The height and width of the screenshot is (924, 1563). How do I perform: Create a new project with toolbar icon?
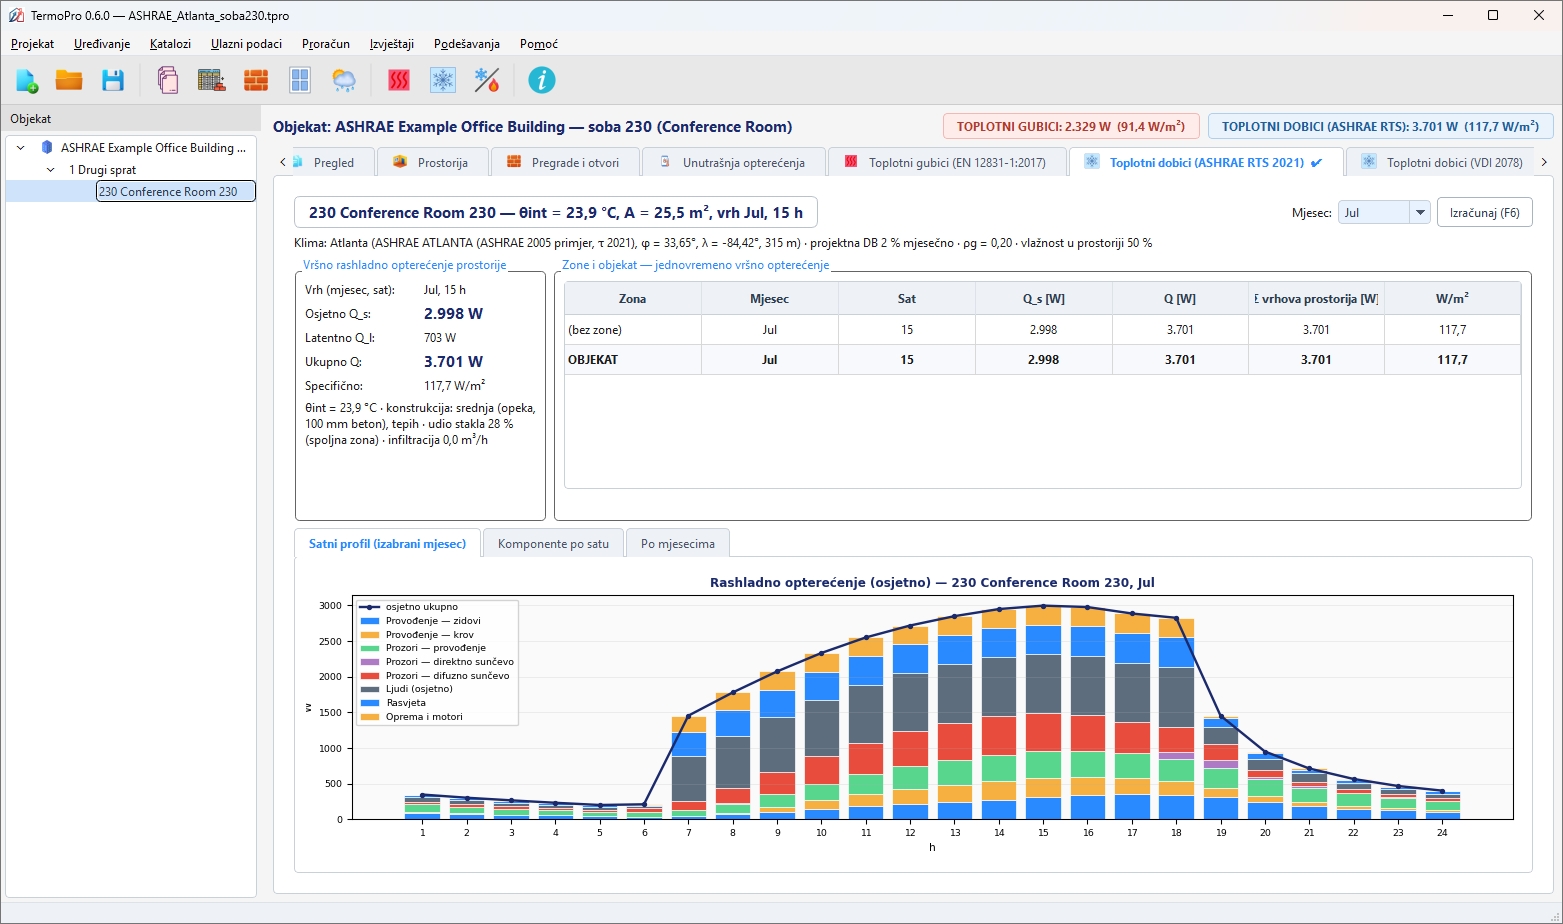[x=27, y=81]
